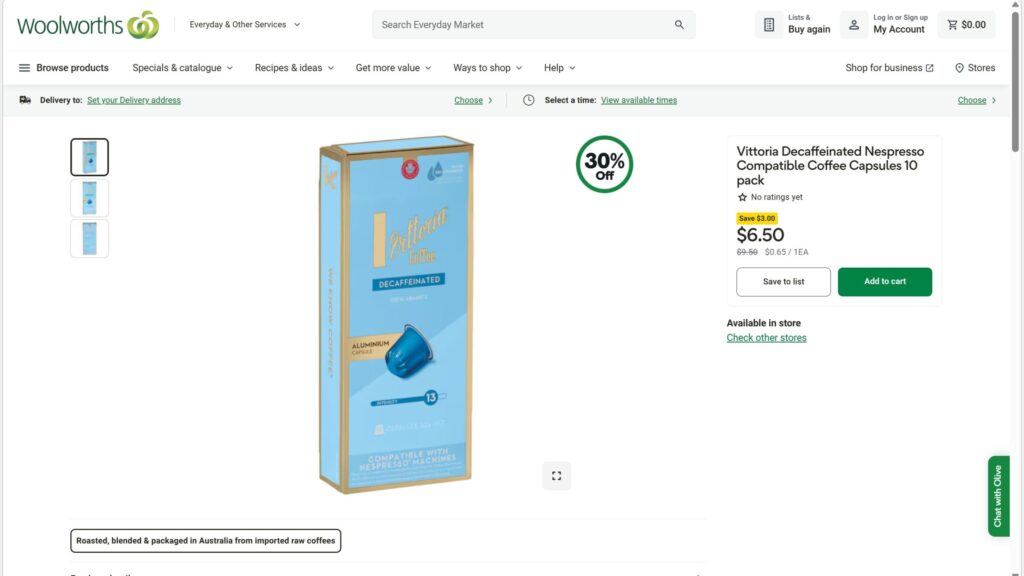This screenshot has height=576, width=1024.
Task: Click the Woolworths logo
Action: coord(88,25)
